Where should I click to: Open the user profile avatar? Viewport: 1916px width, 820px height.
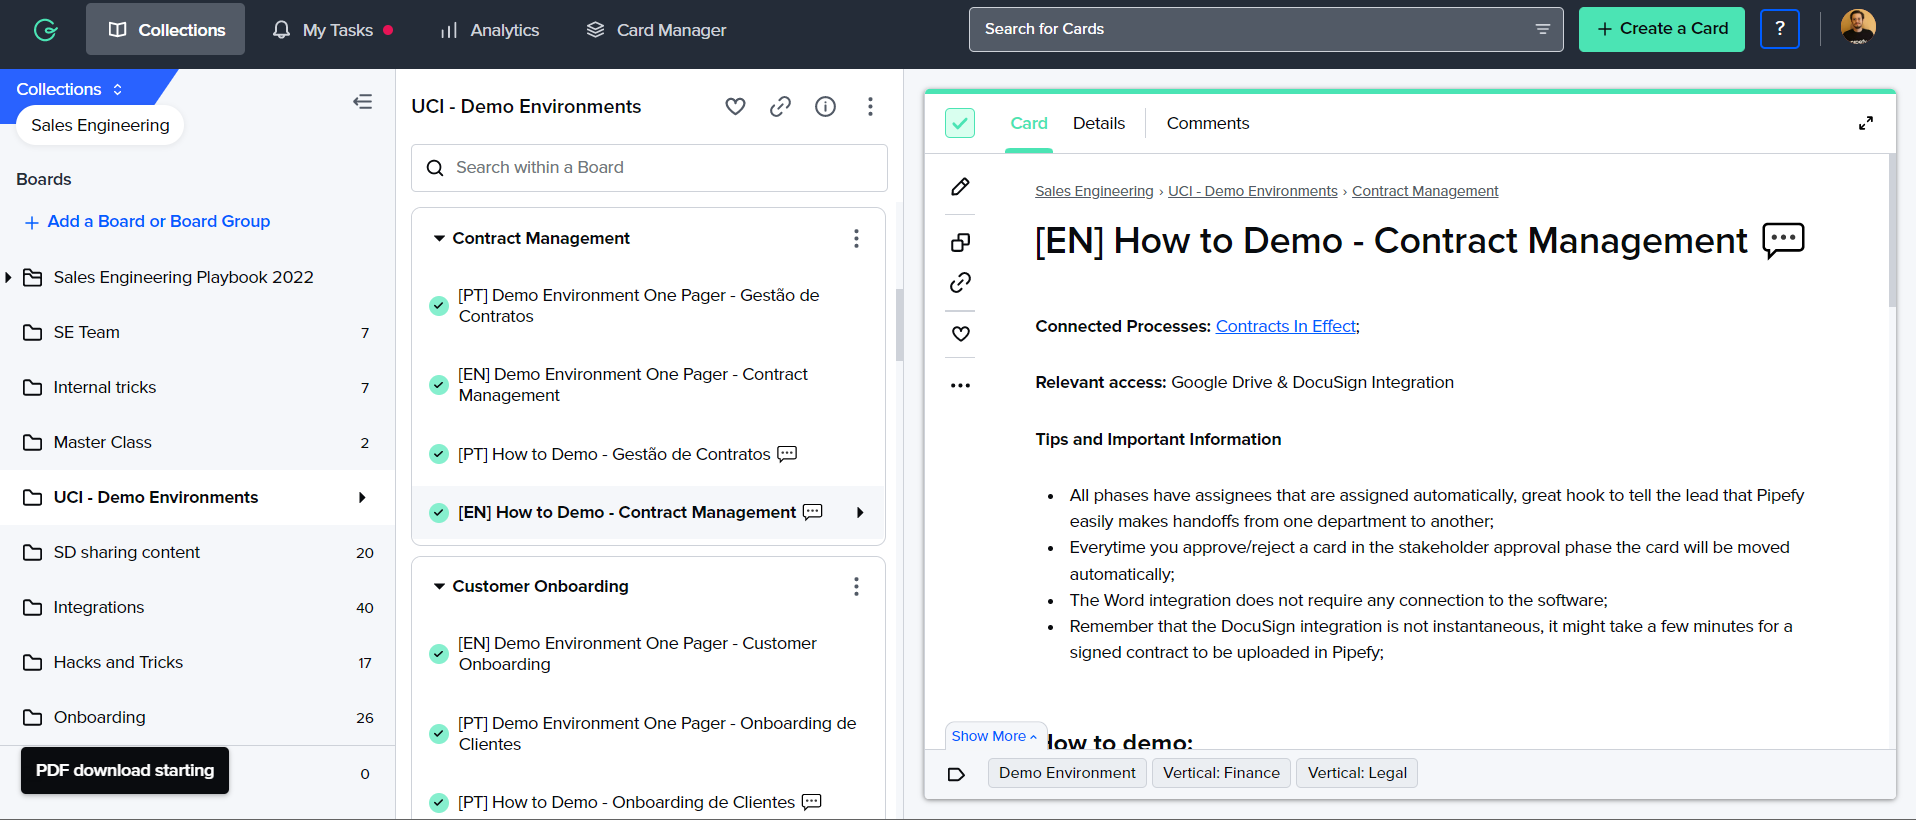coord(1858,27)
